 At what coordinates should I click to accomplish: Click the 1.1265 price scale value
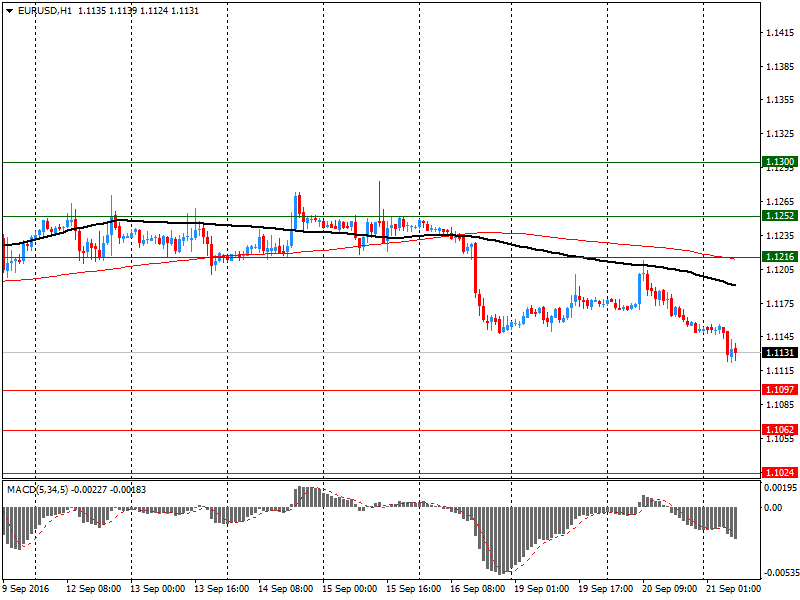click(780, 202)
